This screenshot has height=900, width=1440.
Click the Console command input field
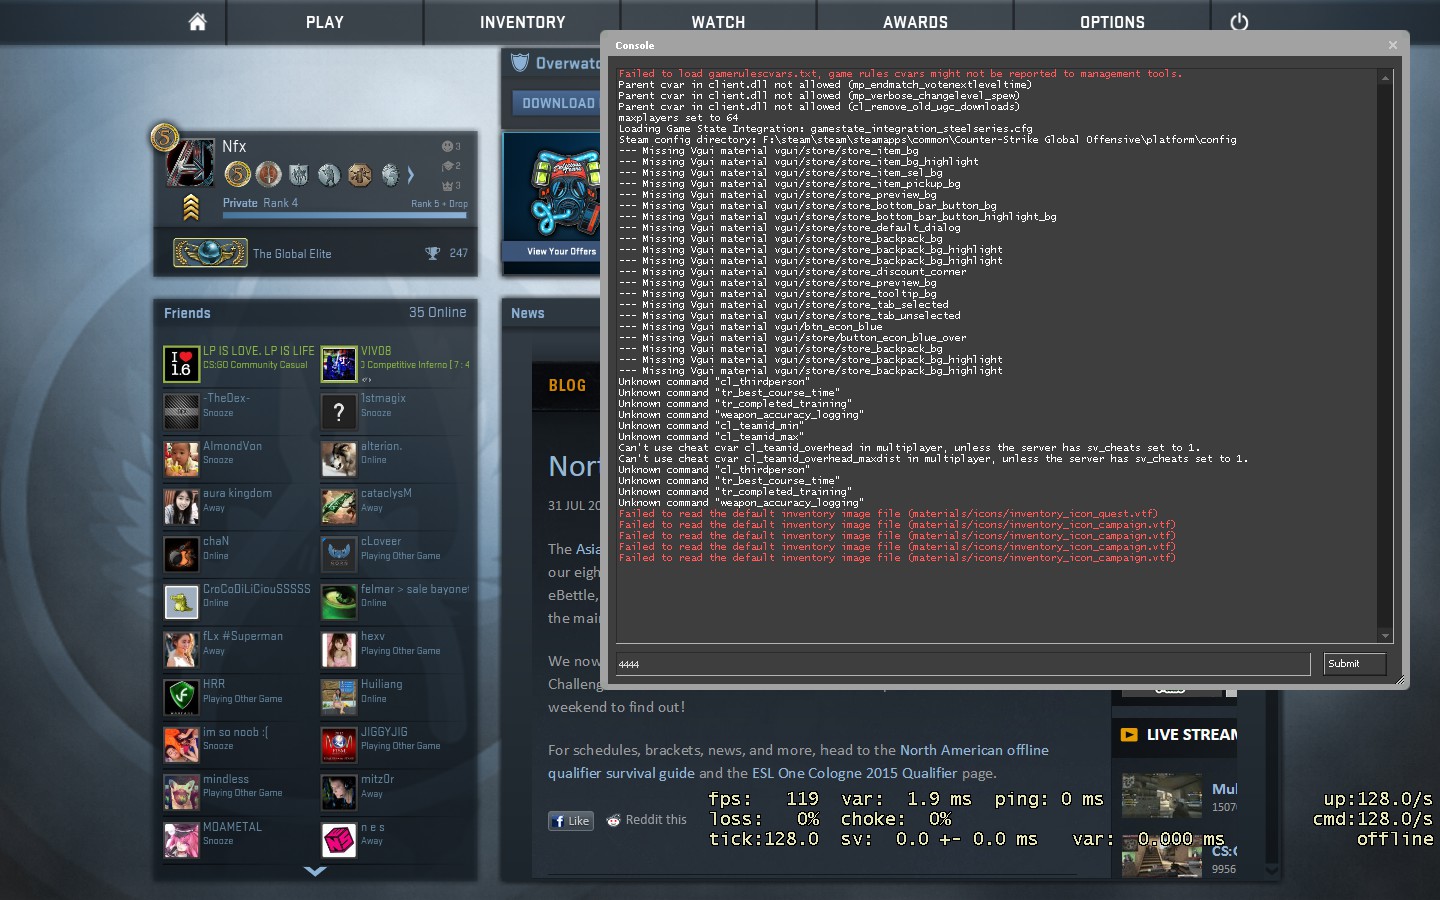pyautogui.click(x=963, y=664)
